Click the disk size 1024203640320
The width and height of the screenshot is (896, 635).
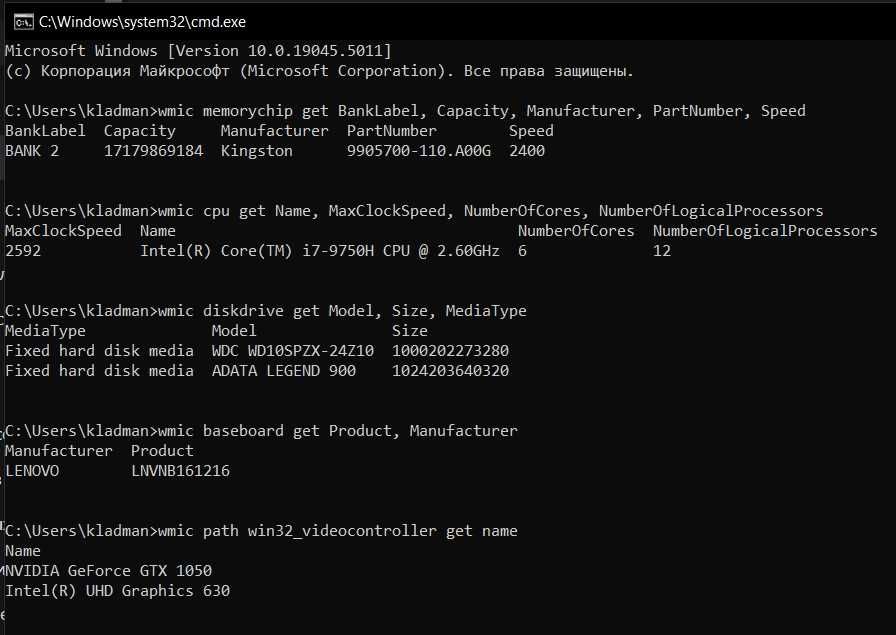click(x=450, y=371)
